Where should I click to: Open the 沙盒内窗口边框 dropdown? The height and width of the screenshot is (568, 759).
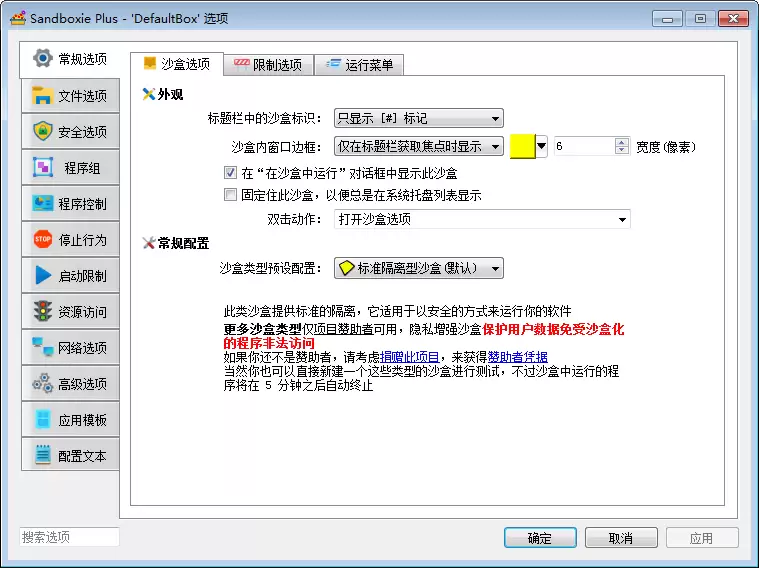pyautogui.click(x=419, y=146)
